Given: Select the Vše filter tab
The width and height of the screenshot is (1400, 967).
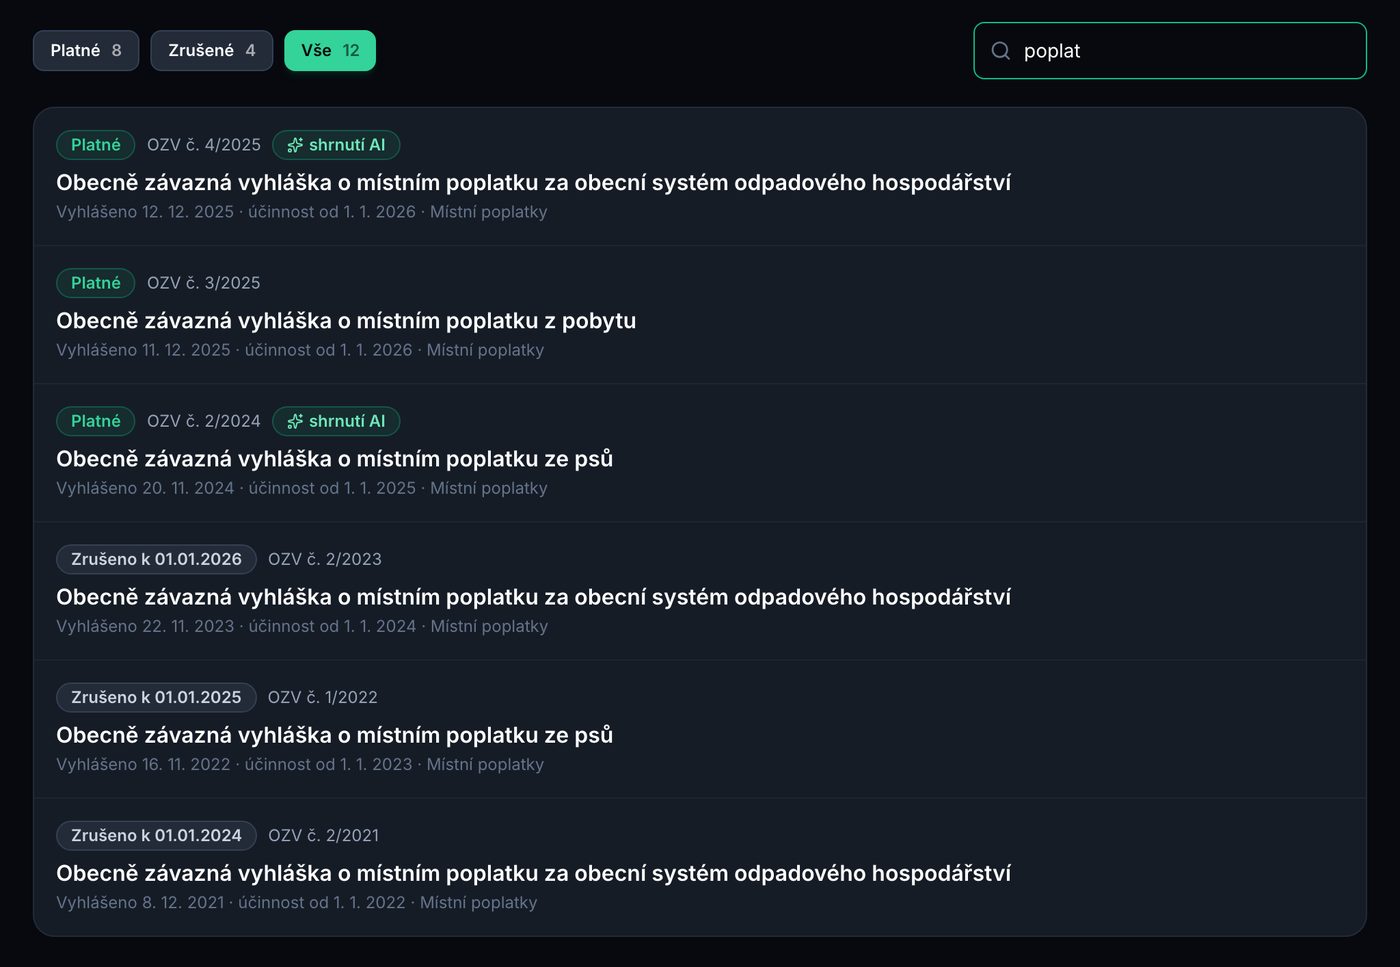Looking at the screenshot, I should click(x=330, y=51).
